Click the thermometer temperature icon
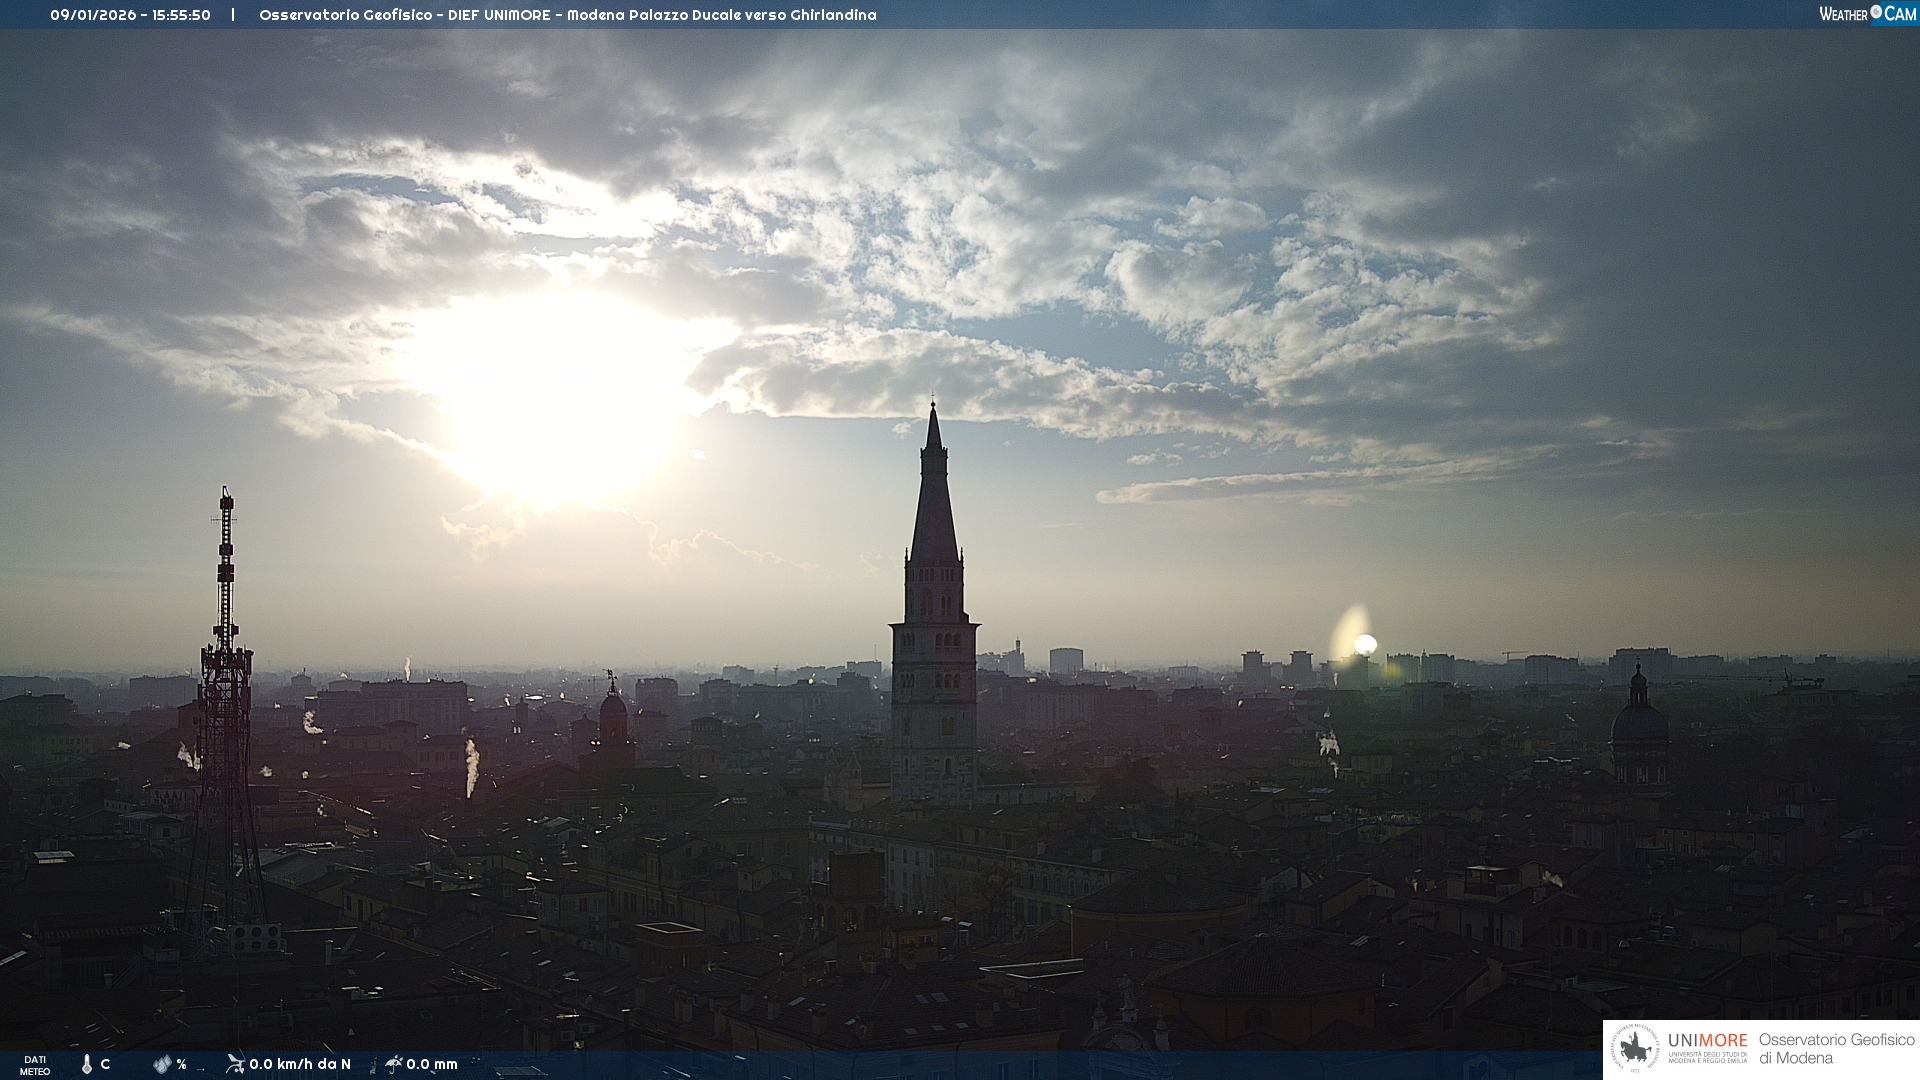The height and width of the screenshot is (1080, 1920). [x=87, y=1064]
